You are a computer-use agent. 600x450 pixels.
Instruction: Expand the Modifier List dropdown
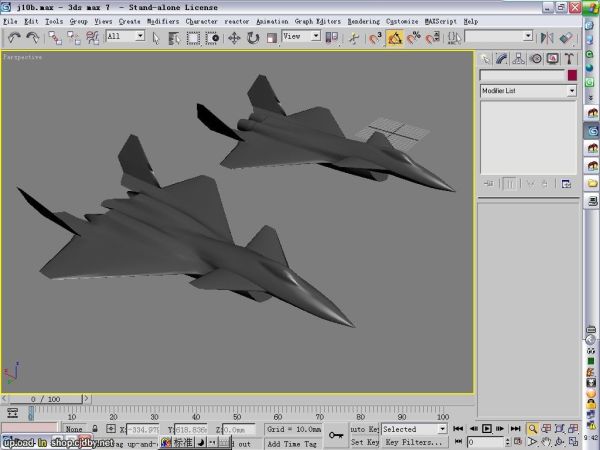[x=528, y=91]
